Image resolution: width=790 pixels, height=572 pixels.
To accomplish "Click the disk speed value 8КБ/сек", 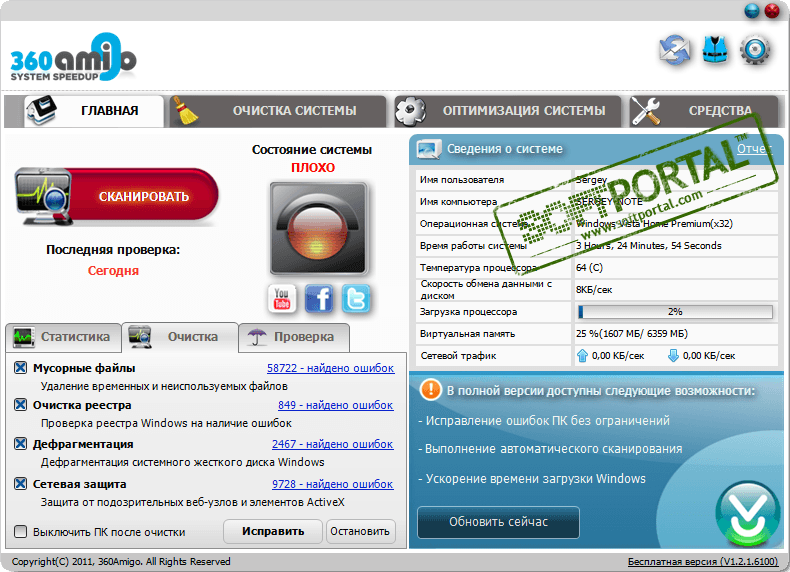I will pyautogui.click(x=594, y=290).
